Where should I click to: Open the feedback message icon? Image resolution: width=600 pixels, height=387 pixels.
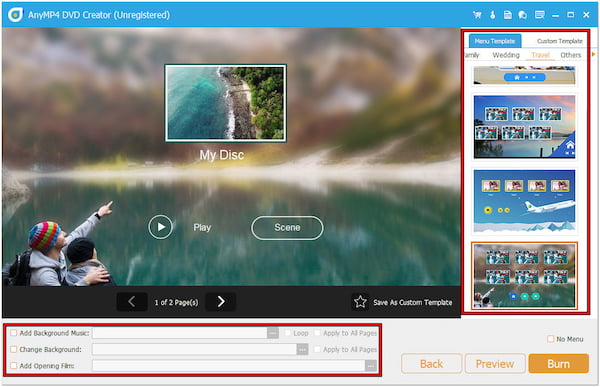[540, 15]
